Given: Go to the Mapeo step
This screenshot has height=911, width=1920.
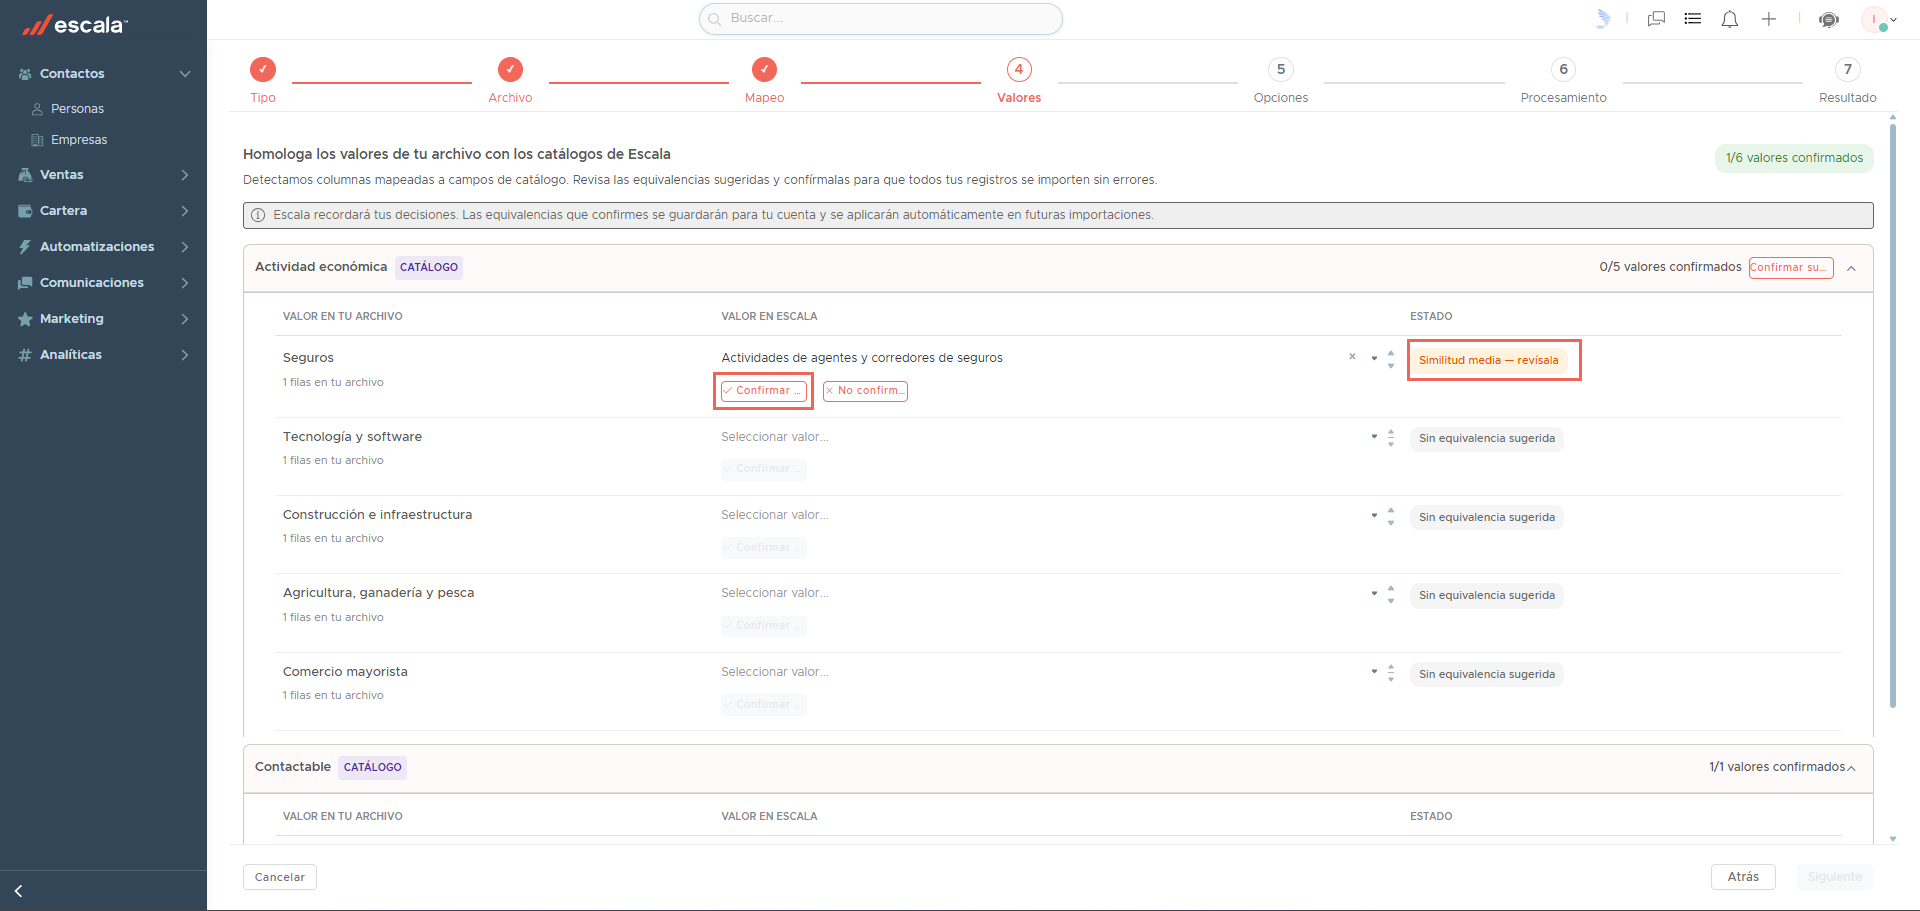Looking at the screenshot, I should [764, 79].
